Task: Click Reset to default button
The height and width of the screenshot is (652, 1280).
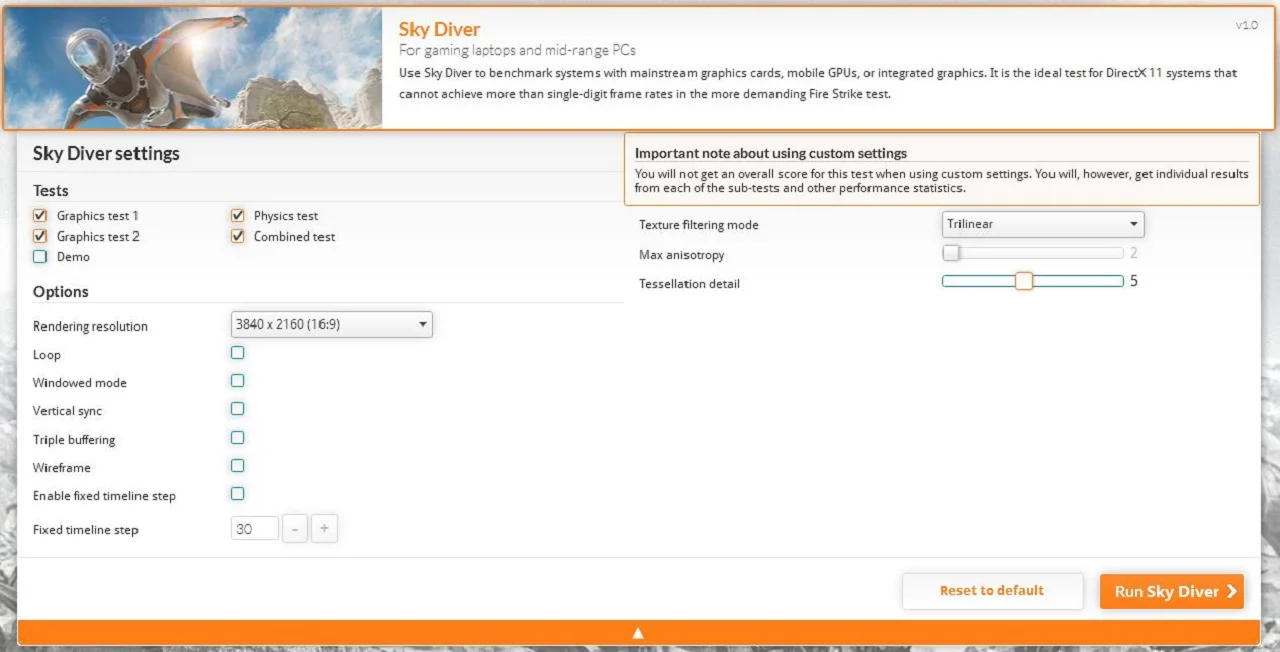Action: 992,591
